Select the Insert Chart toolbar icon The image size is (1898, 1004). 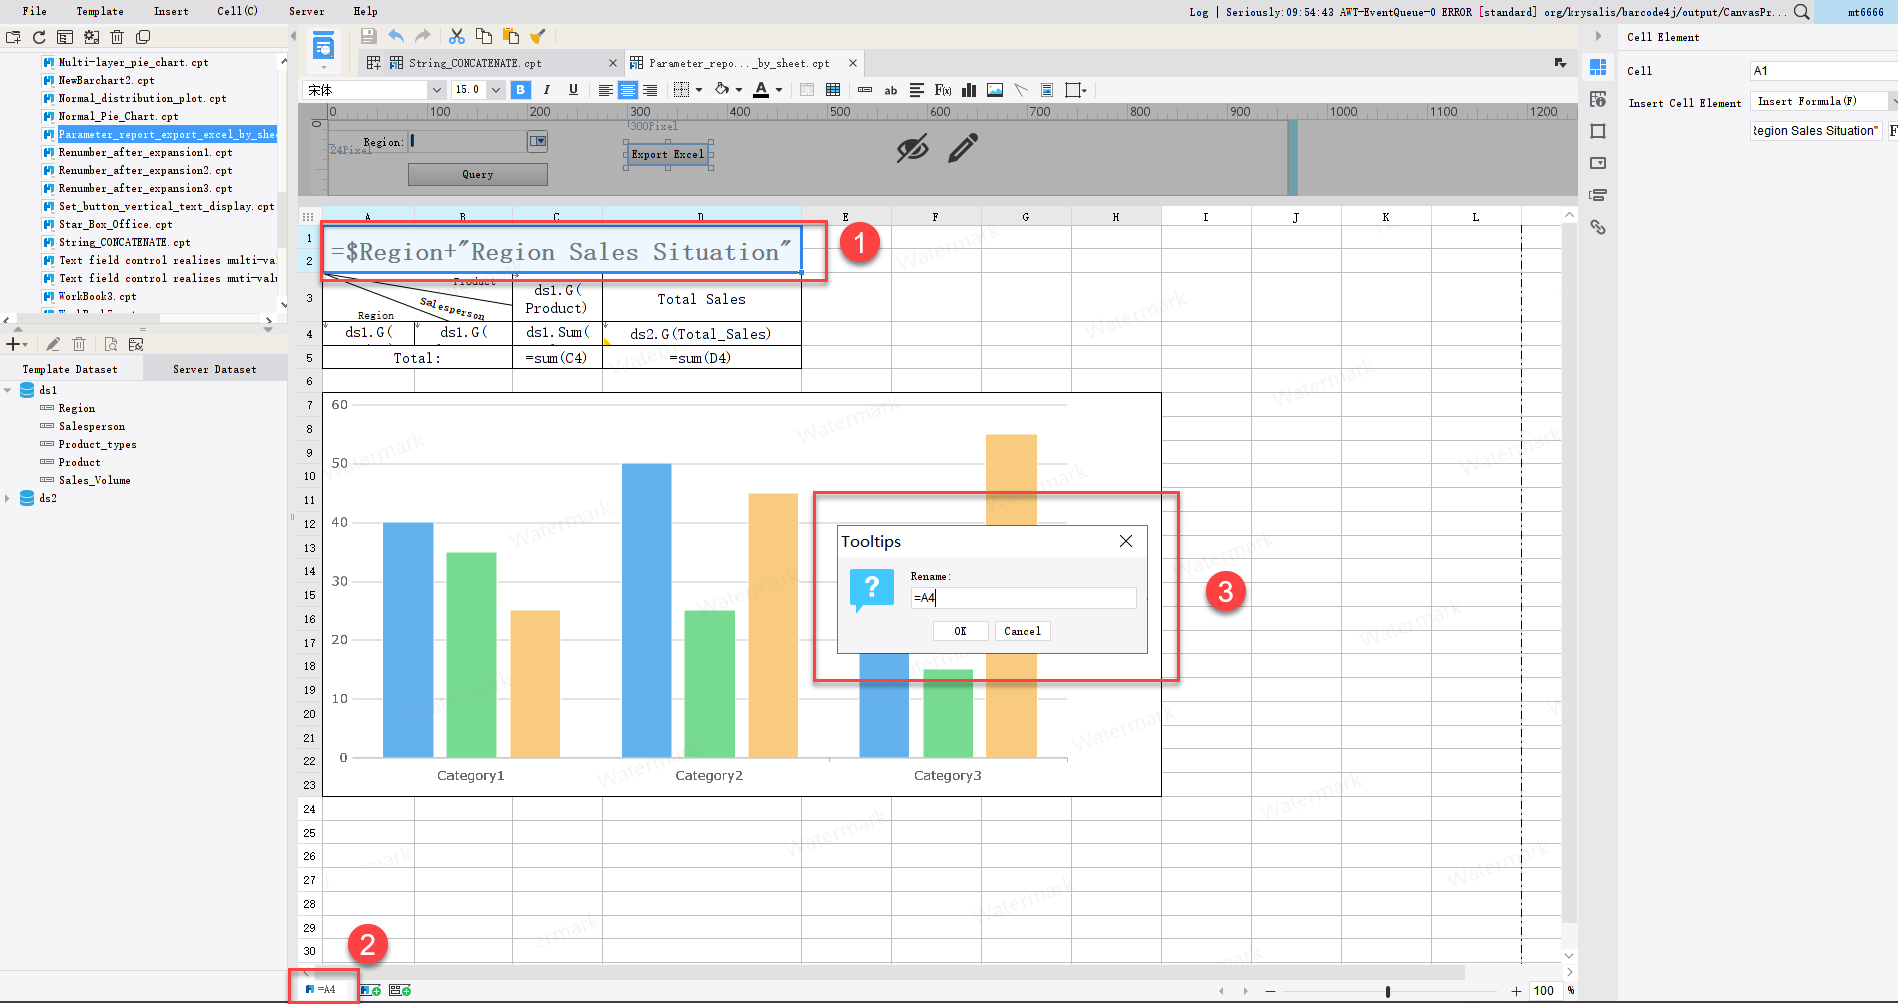pos(968,89)
